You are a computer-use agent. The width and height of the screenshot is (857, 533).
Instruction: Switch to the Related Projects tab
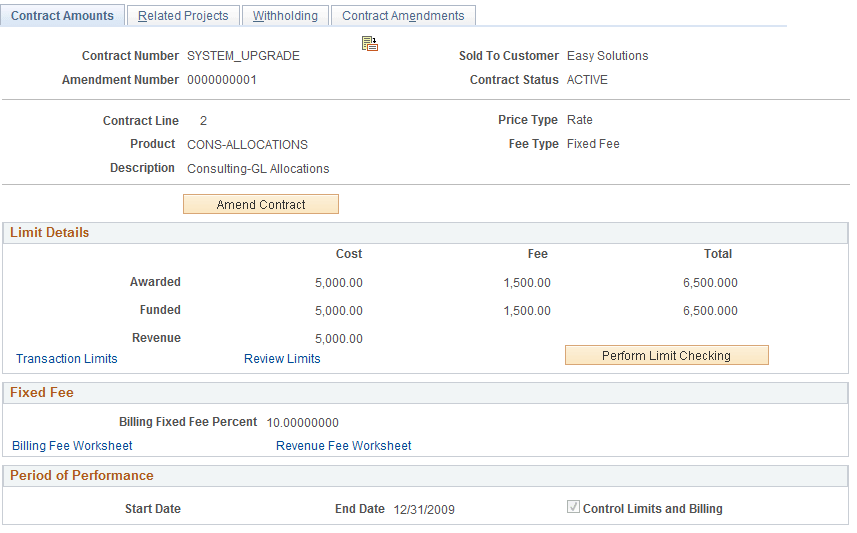[x=183, y=16]
